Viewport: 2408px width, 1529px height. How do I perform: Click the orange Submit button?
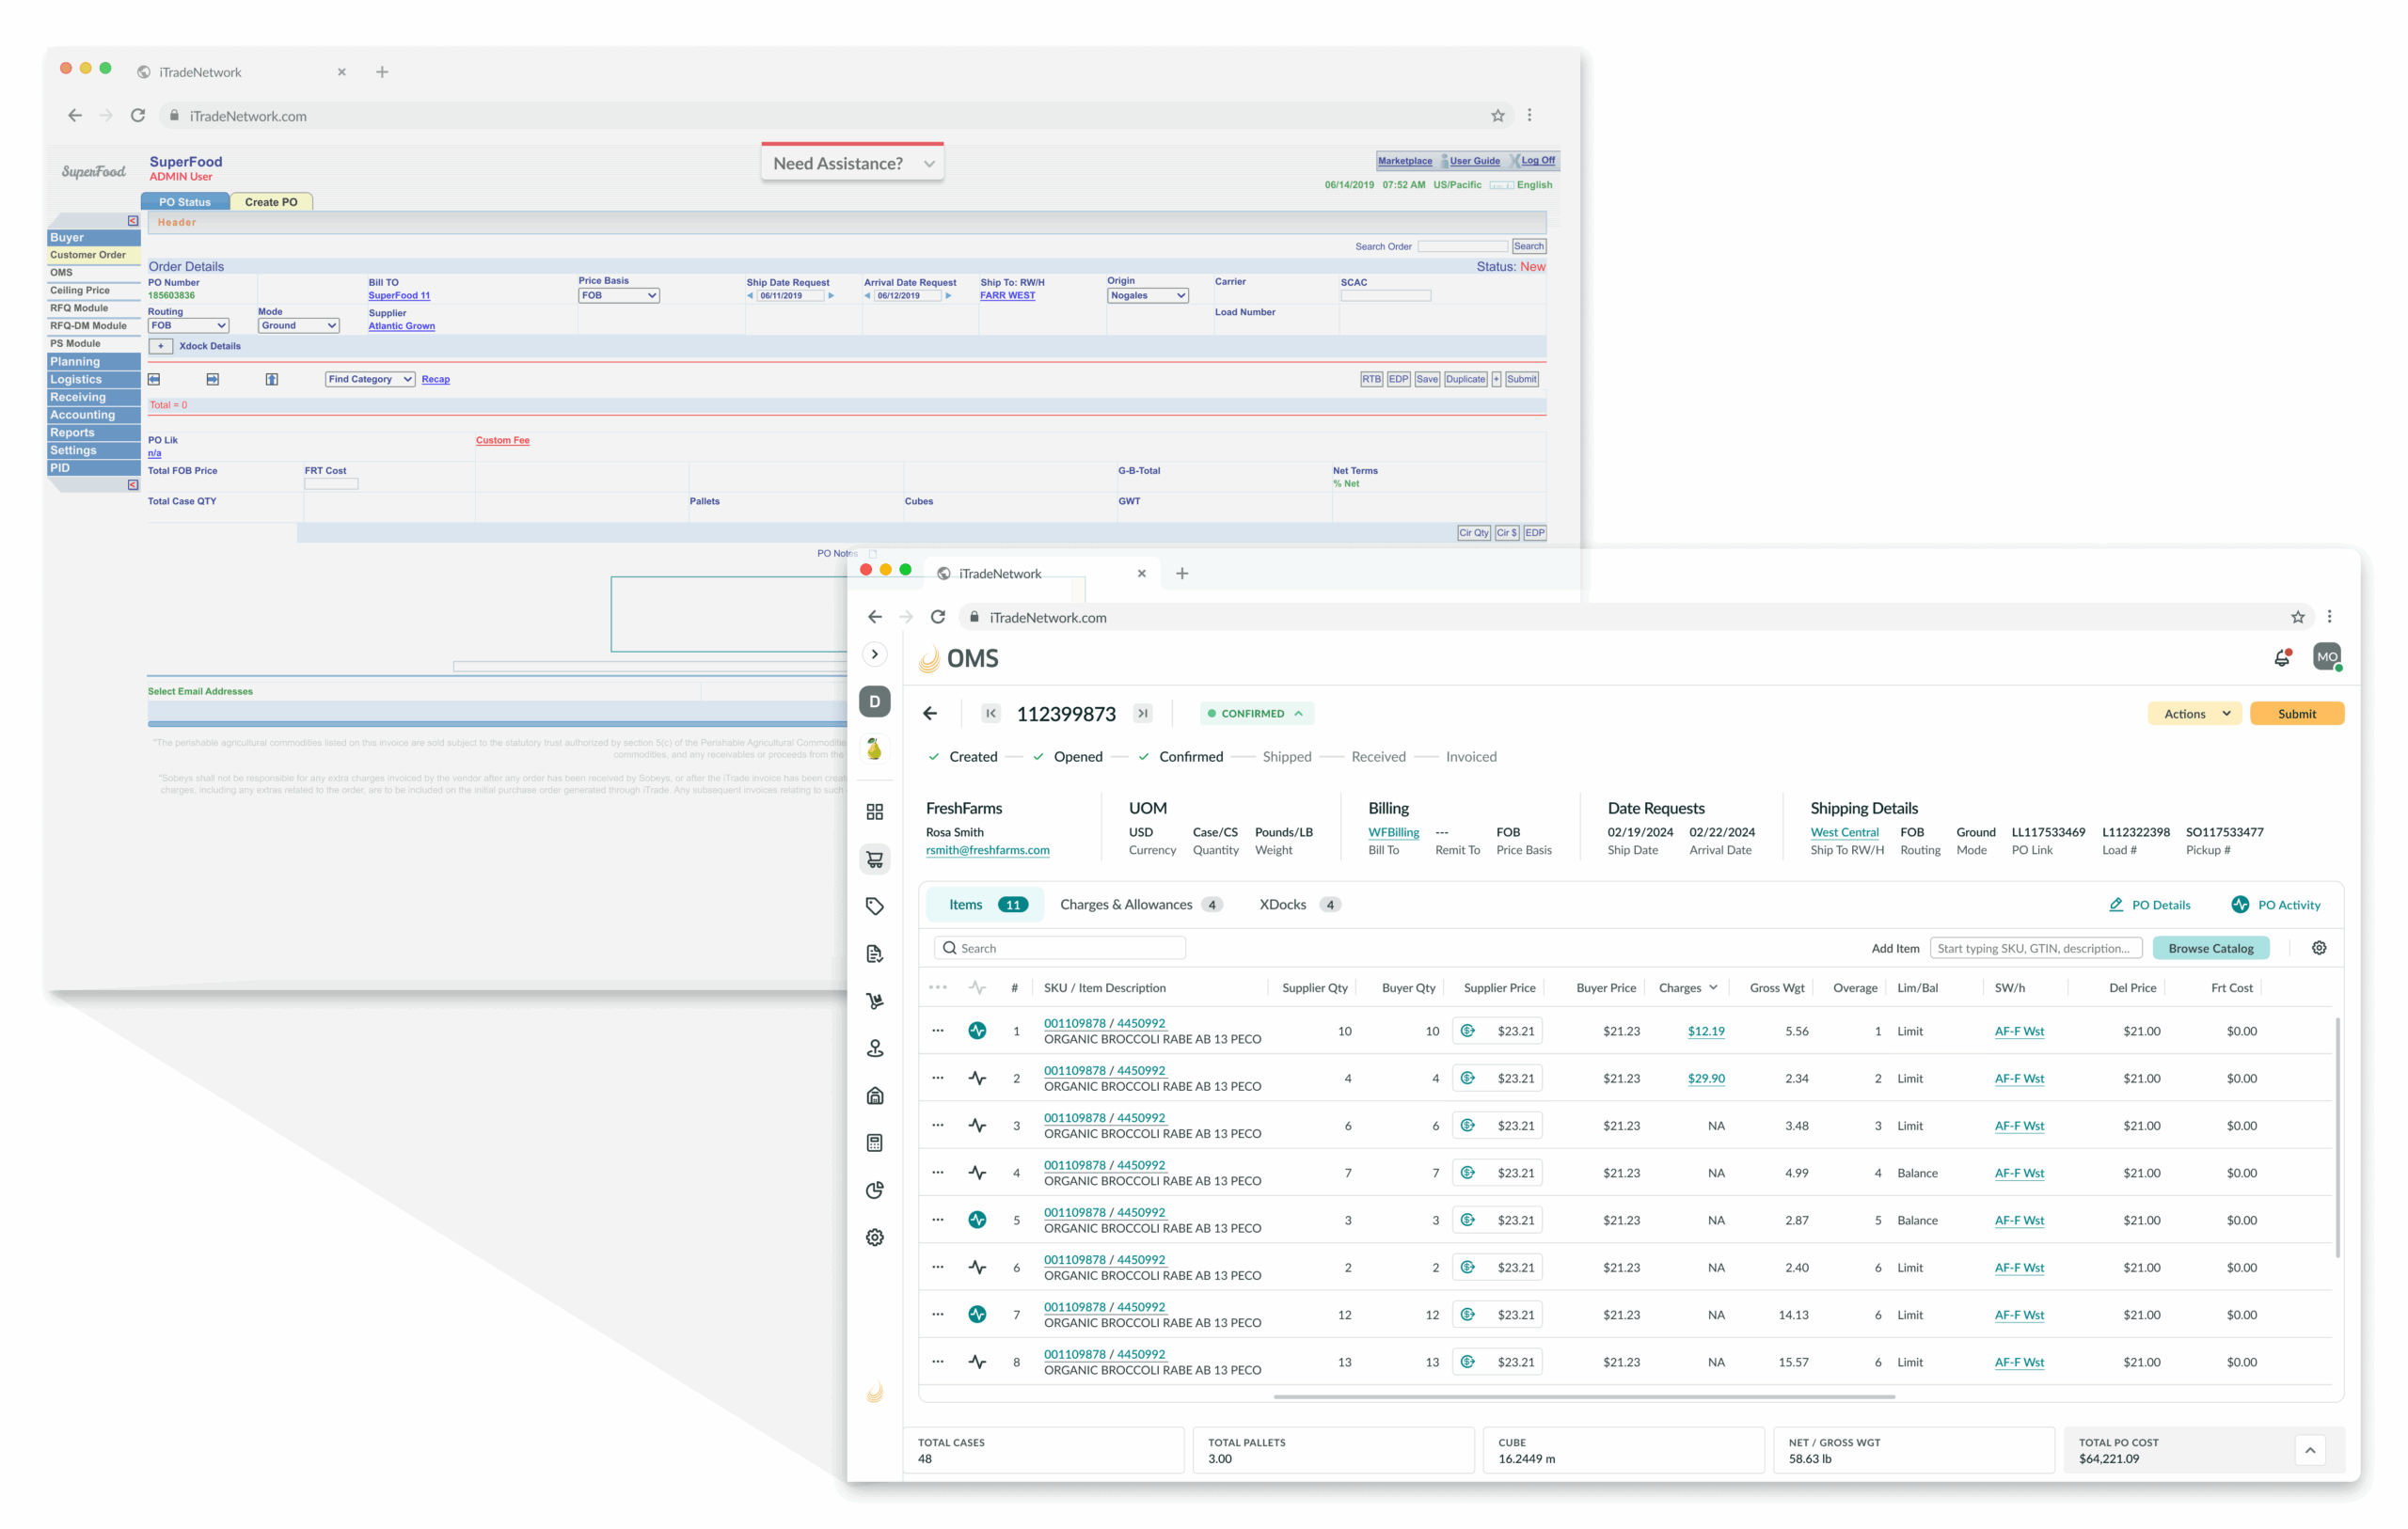click(2296, 713)
